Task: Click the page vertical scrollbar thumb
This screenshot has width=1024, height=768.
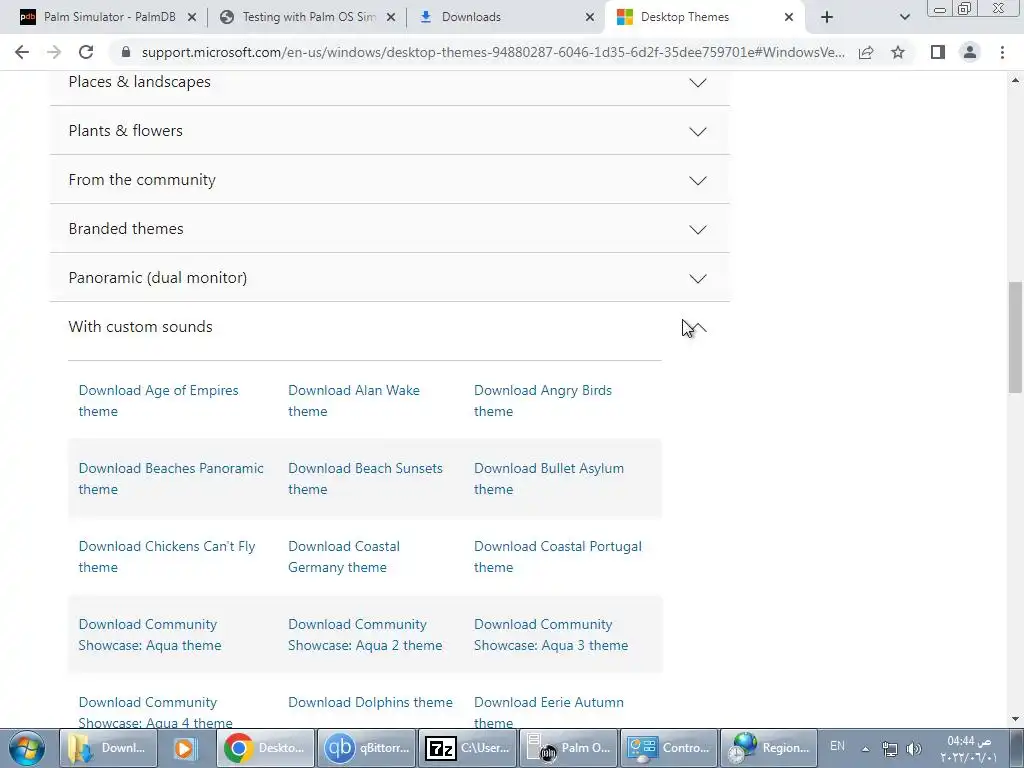Action: pyautogui.click(x=1015, y=337)
